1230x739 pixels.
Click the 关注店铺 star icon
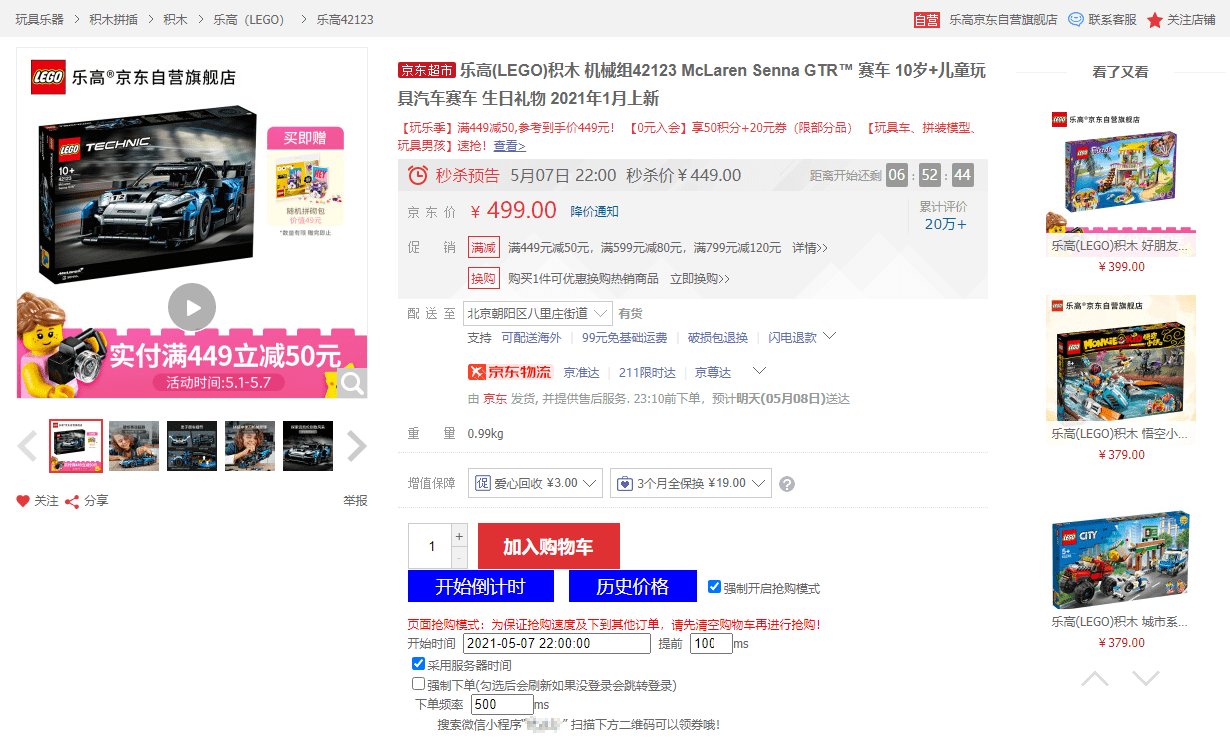[x=1155, y=20]
